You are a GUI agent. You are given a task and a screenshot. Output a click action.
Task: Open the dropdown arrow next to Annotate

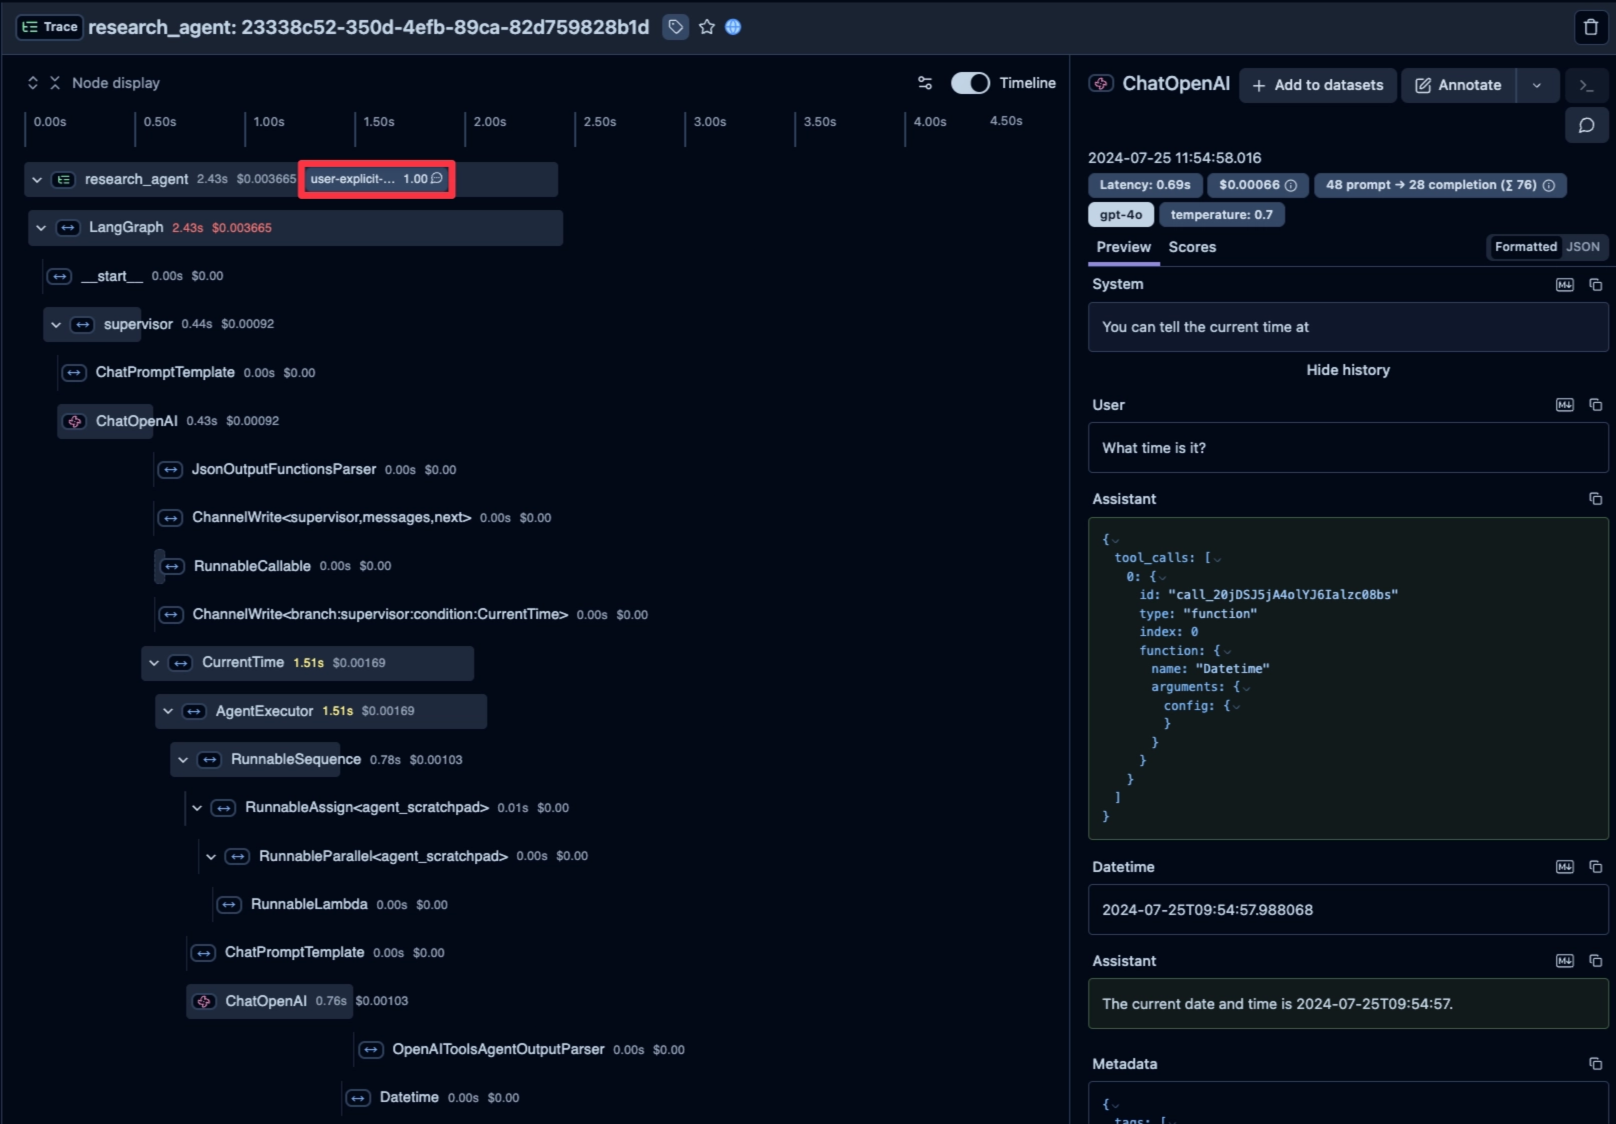pos(1537,85)
